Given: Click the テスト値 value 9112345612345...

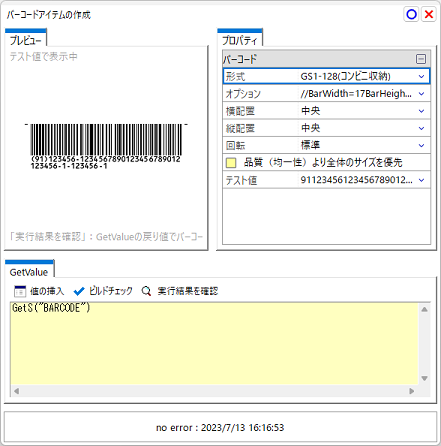Looking at the screenshot, I should (356, 180).
